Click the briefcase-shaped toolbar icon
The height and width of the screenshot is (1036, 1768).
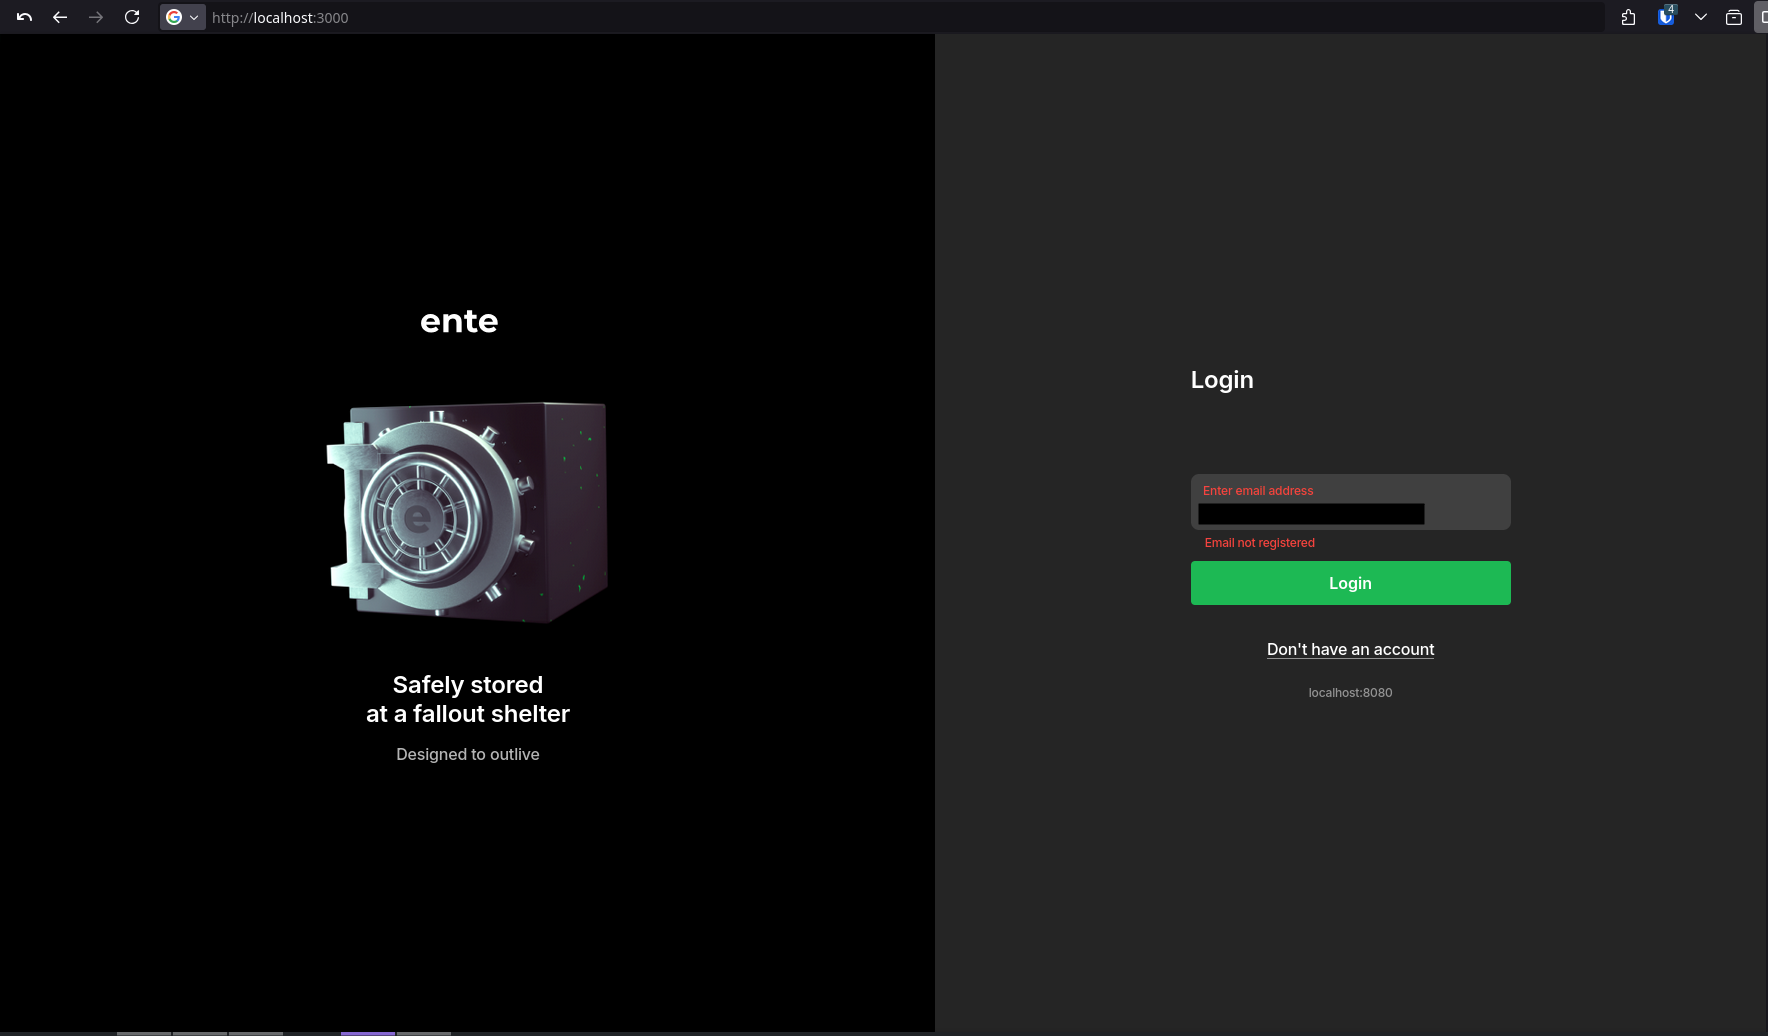click(x=1734, y=17)
